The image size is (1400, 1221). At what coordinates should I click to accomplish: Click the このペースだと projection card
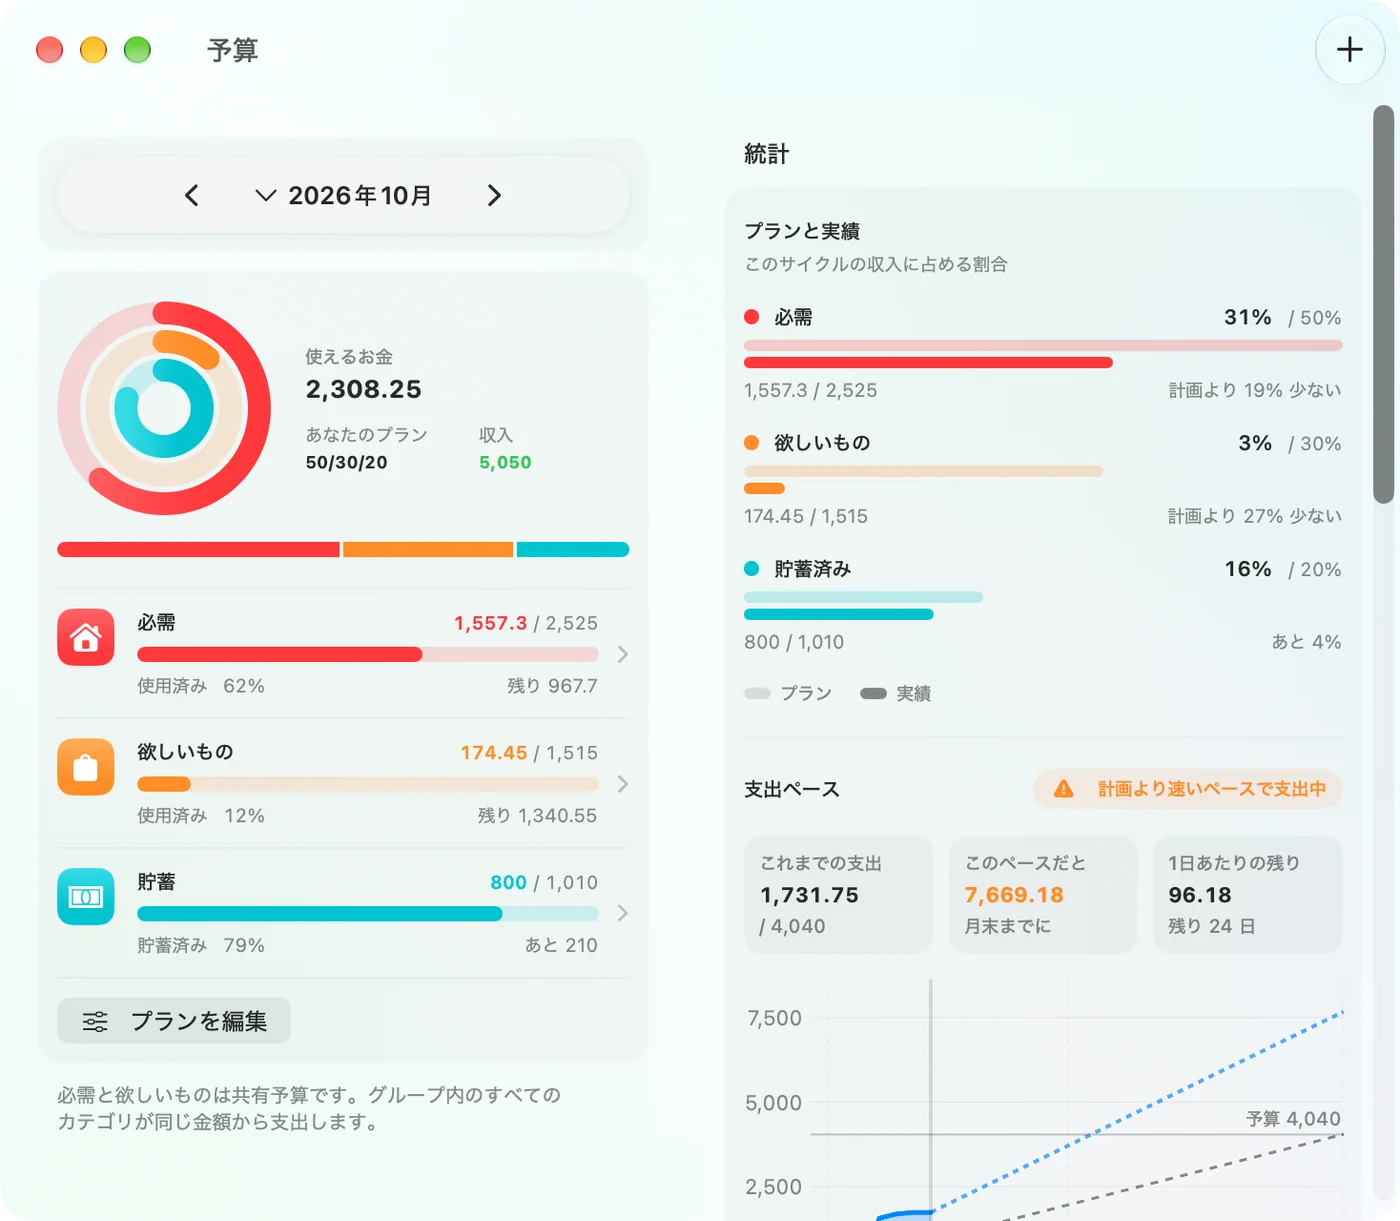pos(1043,894)
